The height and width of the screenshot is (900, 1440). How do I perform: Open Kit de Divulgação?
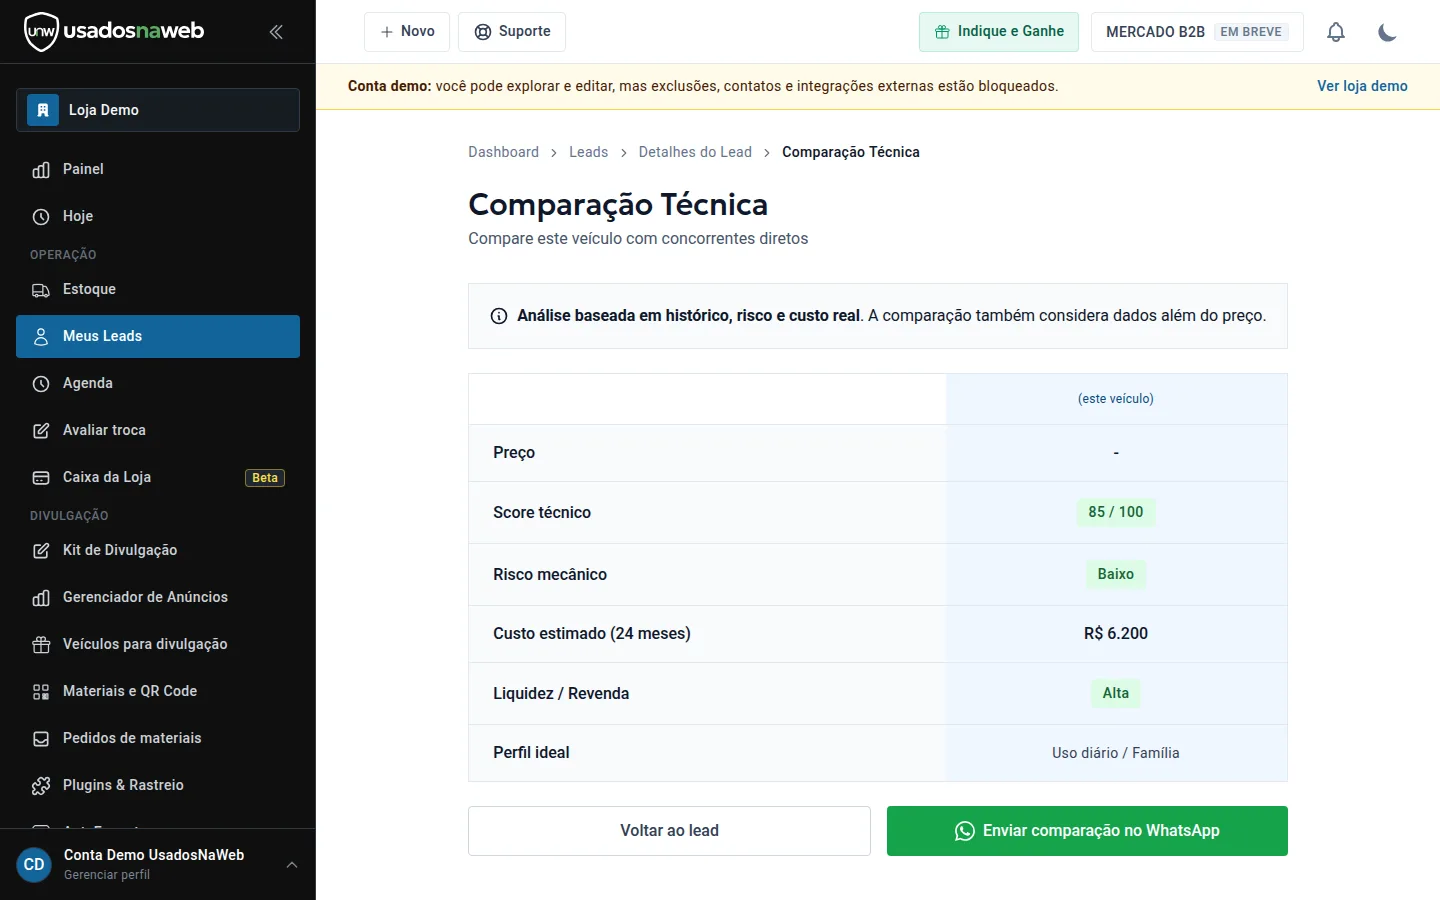[x=158, y=550]
